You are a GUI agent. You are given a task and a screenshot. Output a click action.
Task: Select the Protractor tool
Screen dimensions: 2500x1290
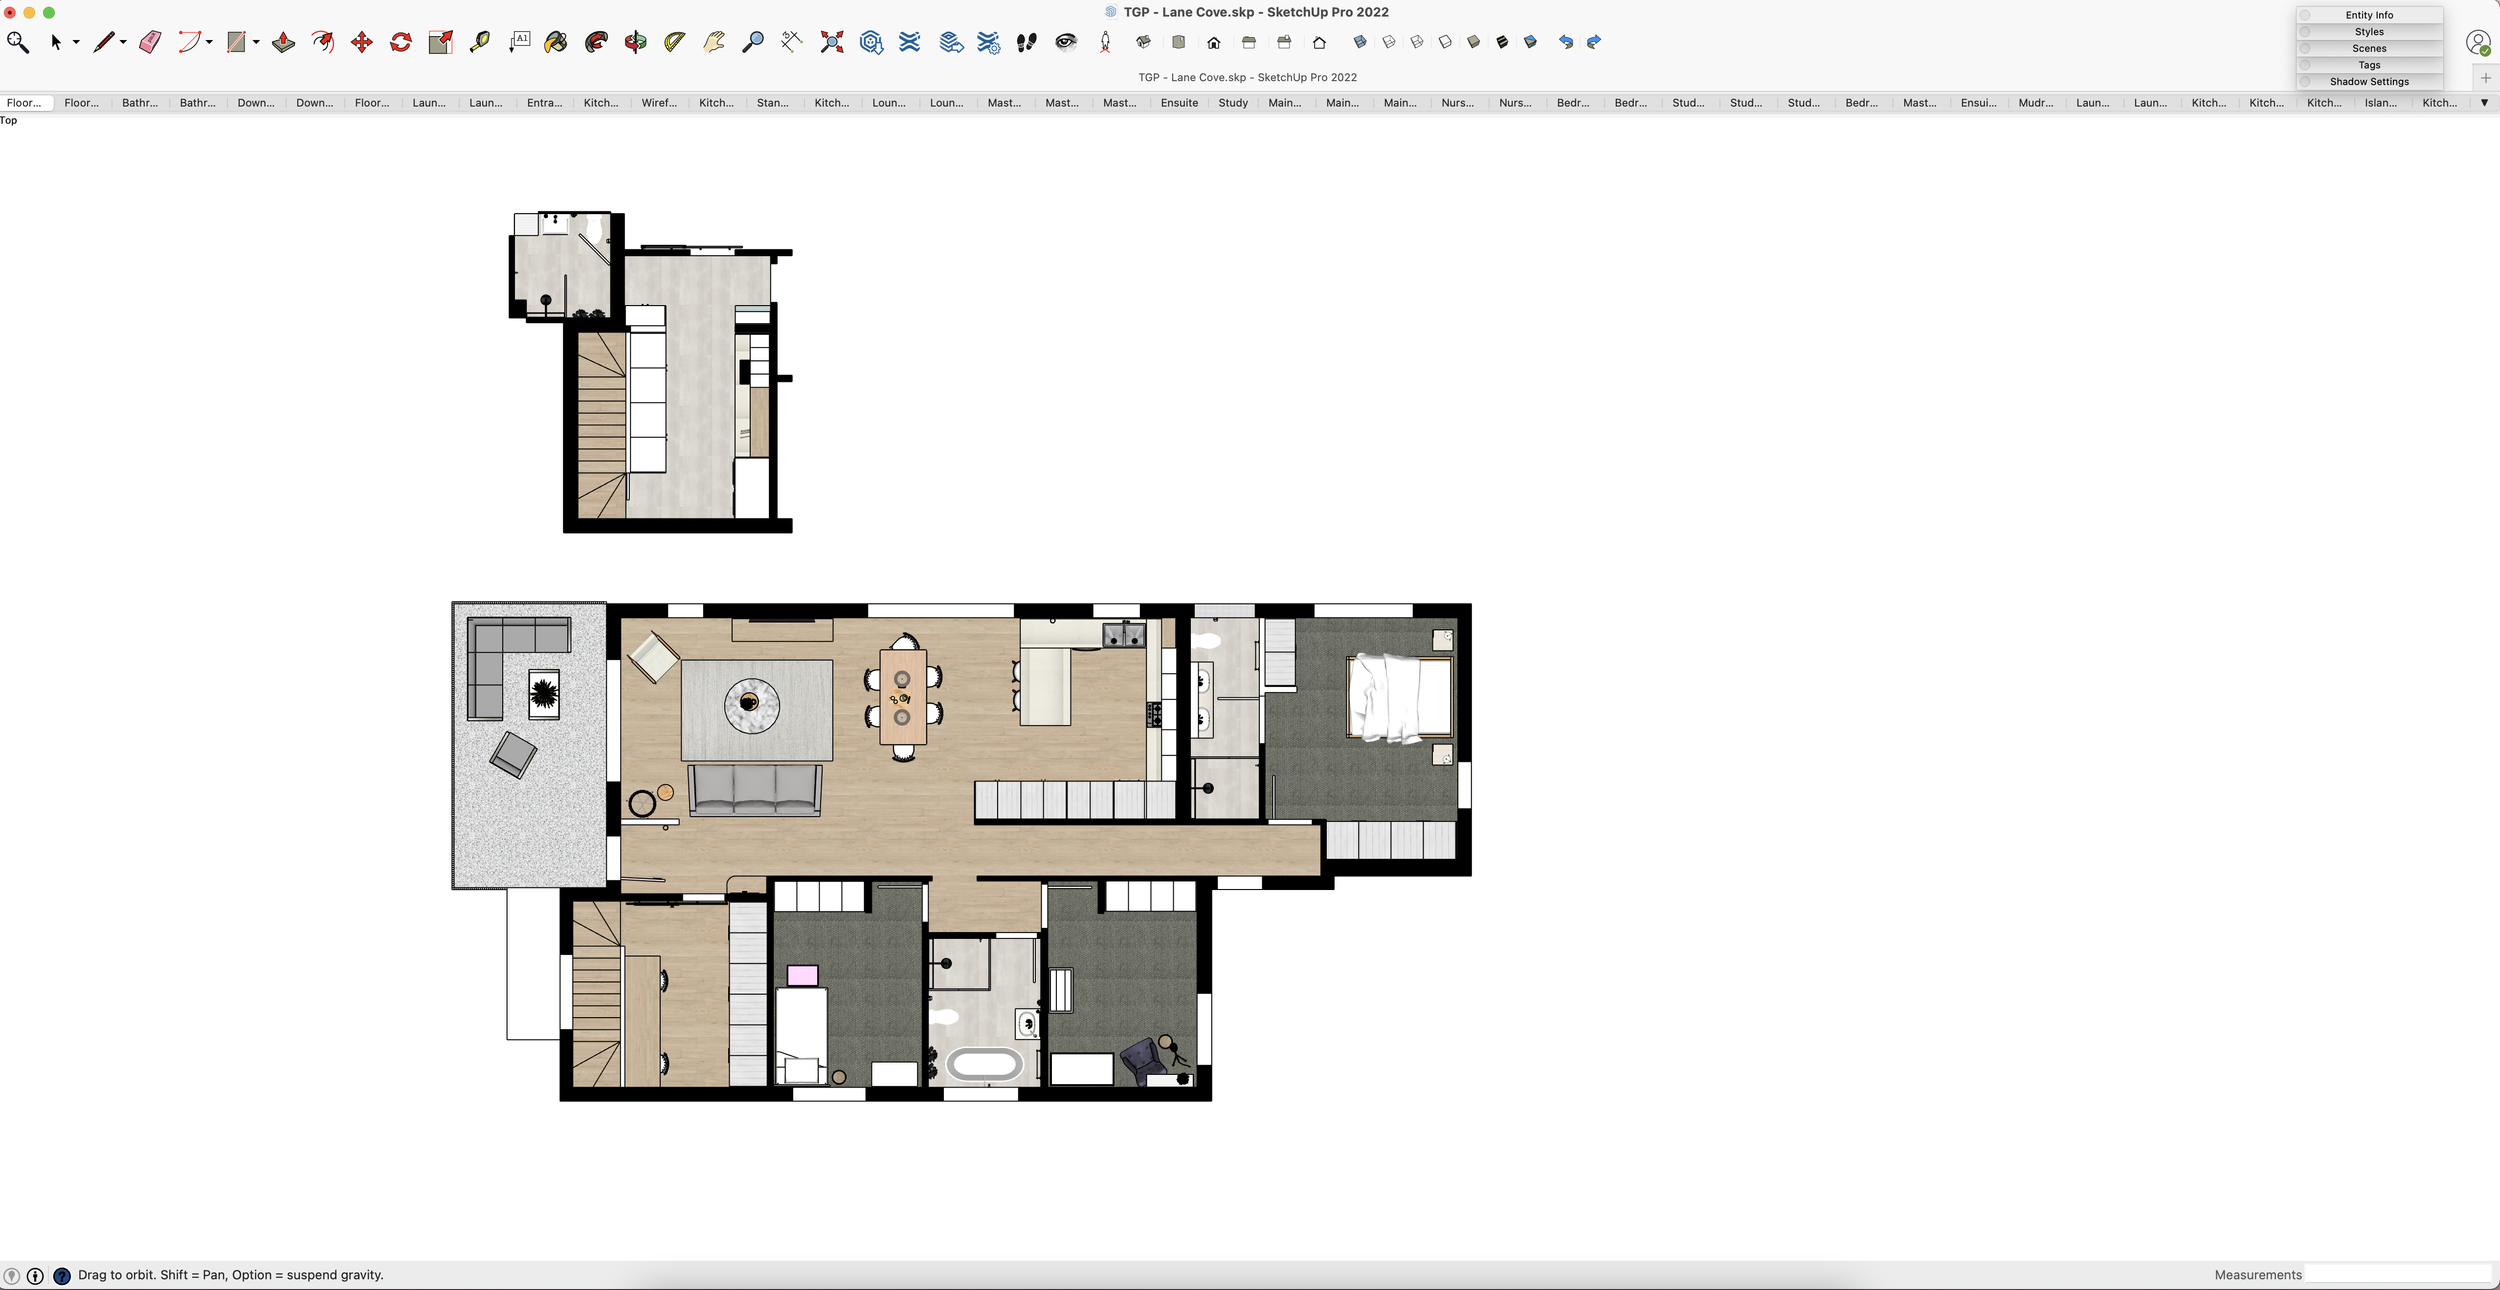tap(675, 42)
